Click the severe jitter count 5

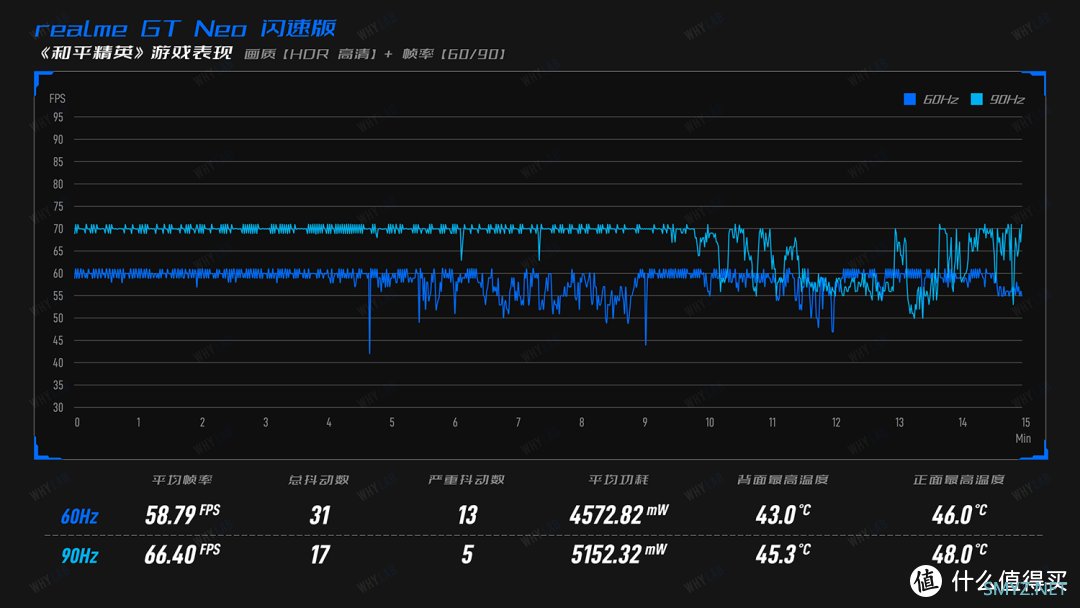click(x=468, y=555)
